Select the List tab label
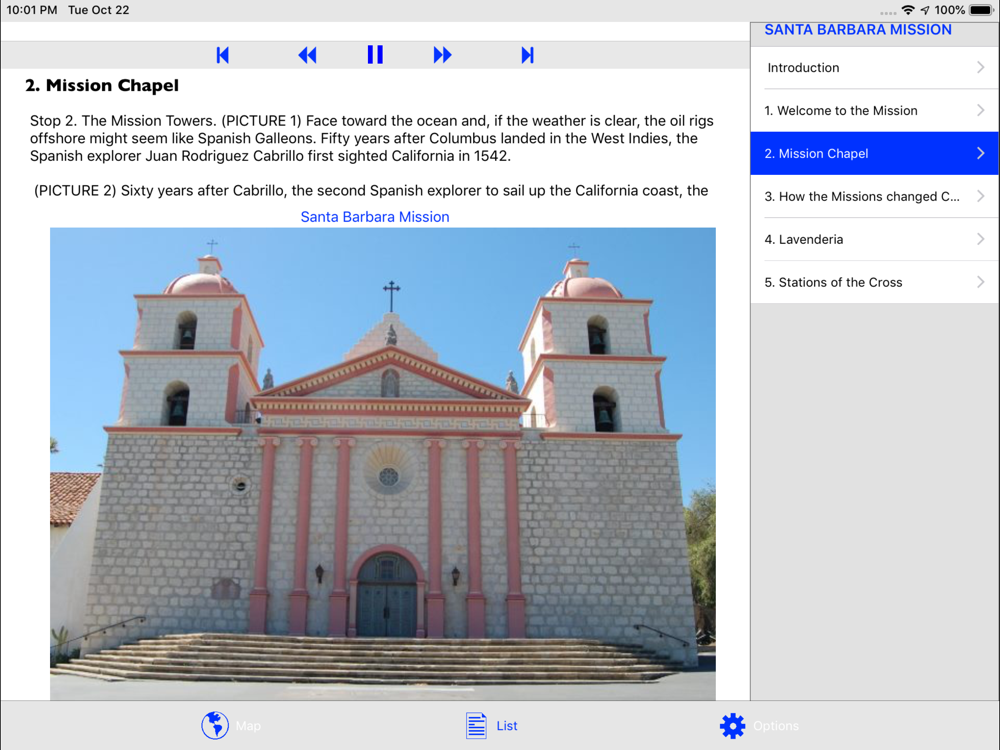This screenshot has width=1000, height=750. (x=507, y=726)
